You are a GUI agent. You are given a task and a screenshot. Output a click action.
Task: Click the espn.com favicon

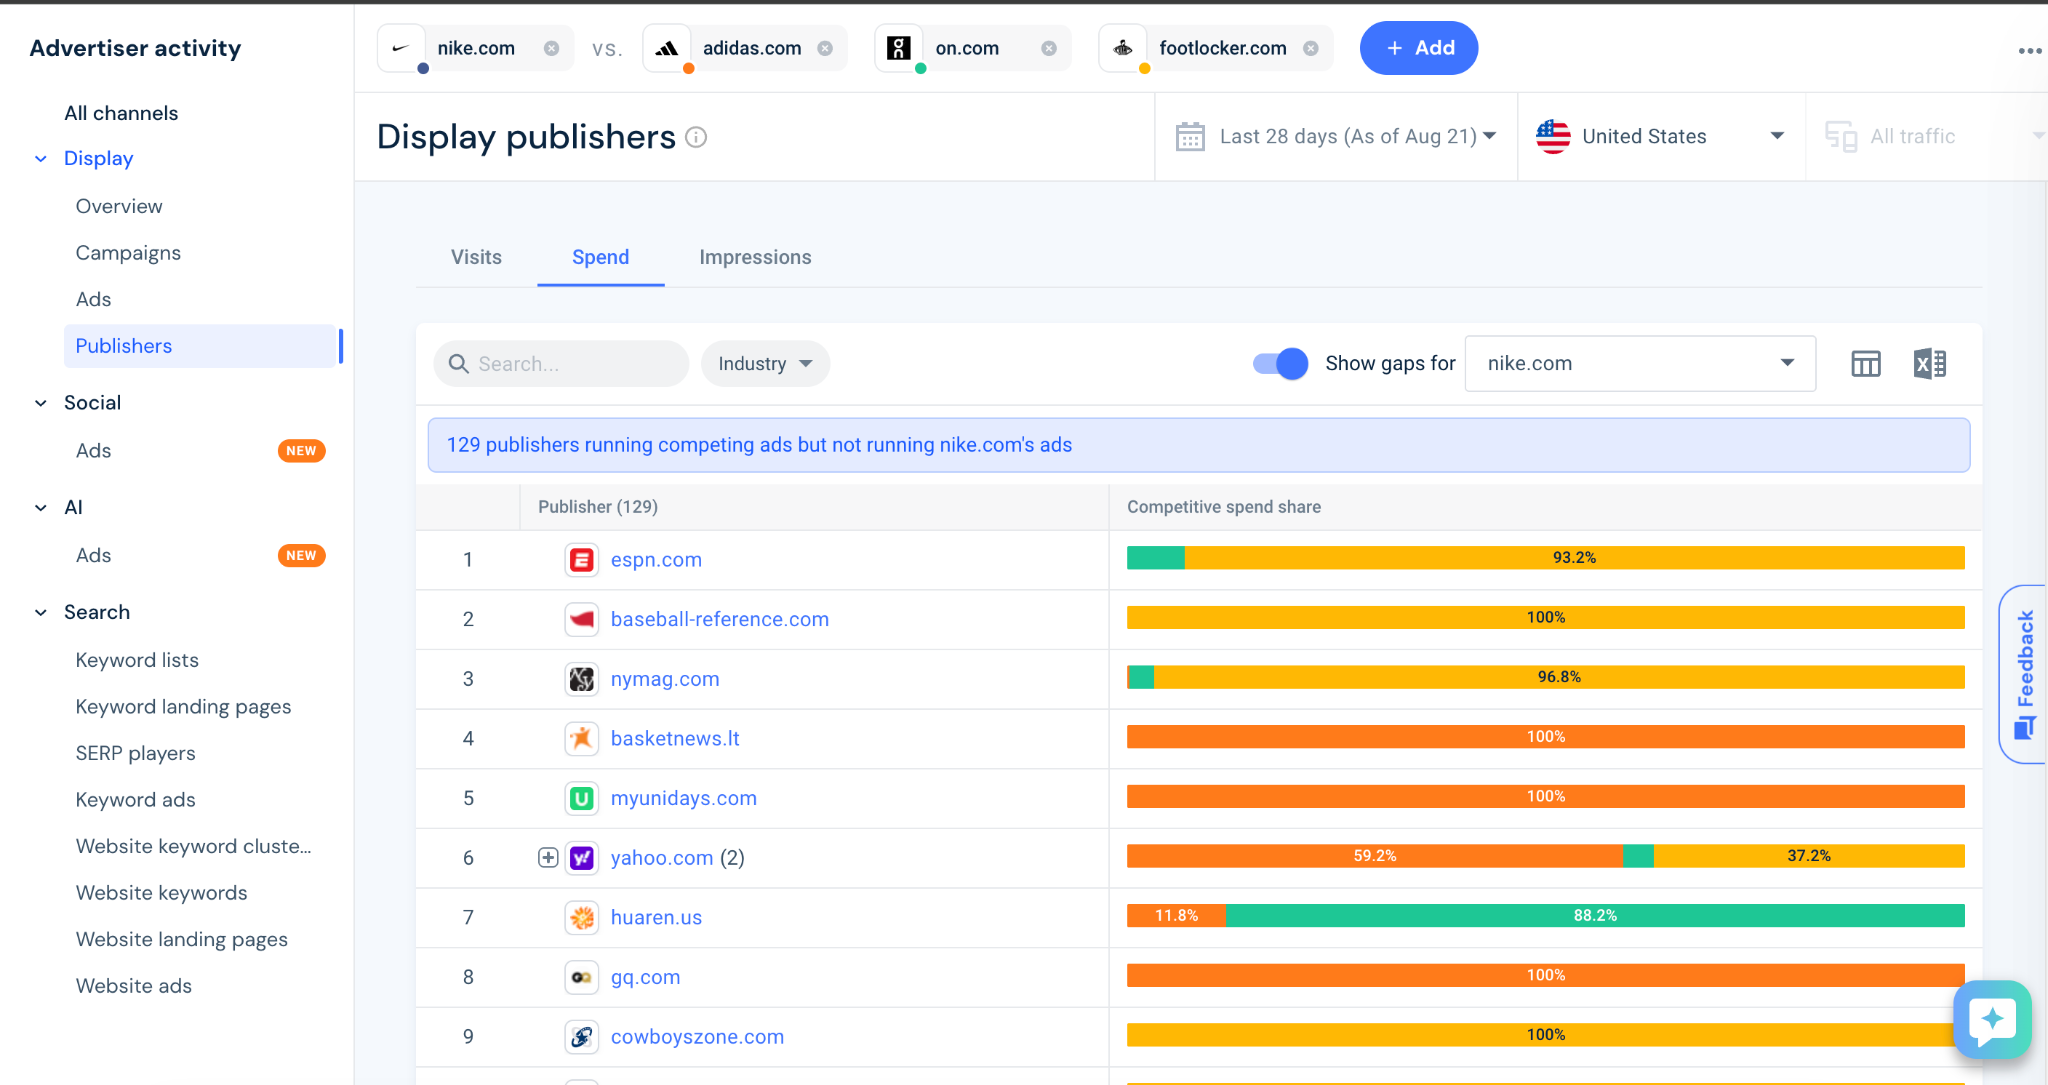(x=582, y=560)
